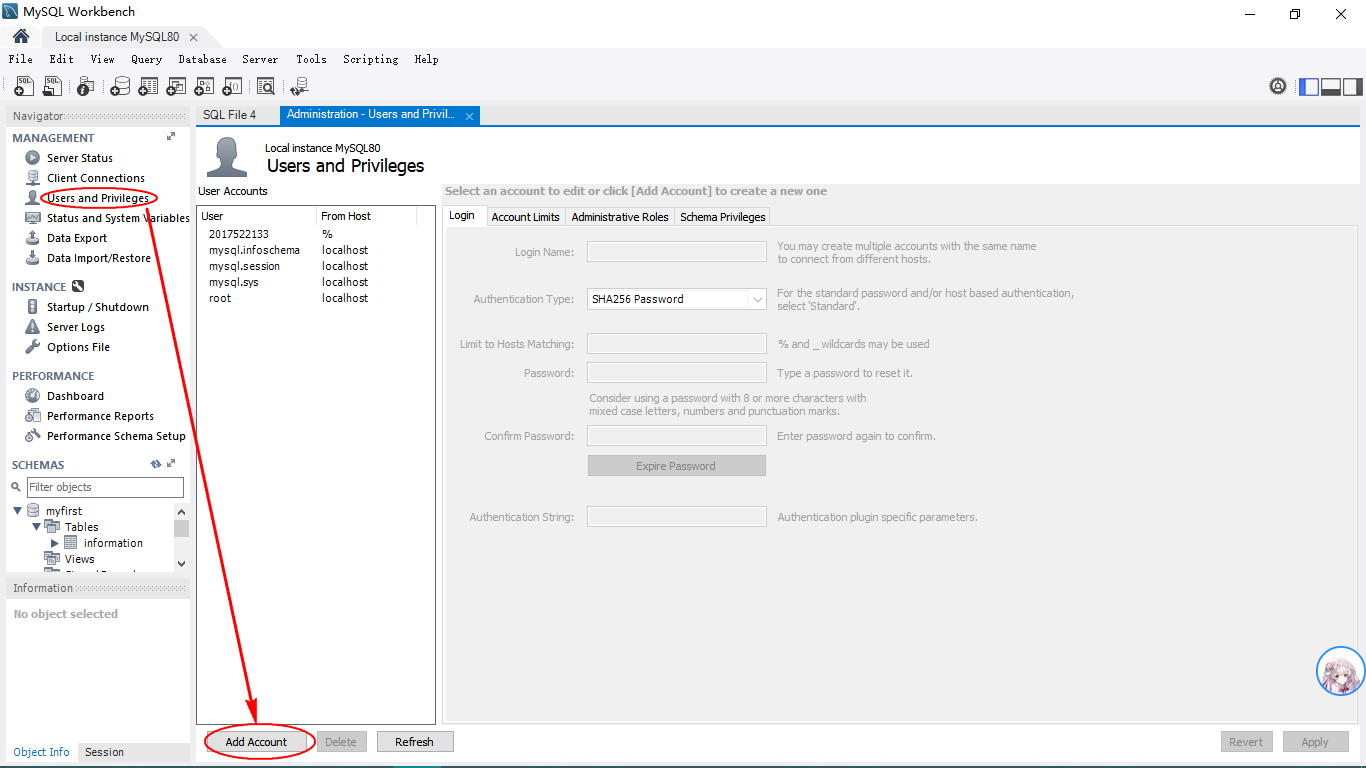Expand the information table node
Viewport: 1366px width, 768px height.
[55, 543]
